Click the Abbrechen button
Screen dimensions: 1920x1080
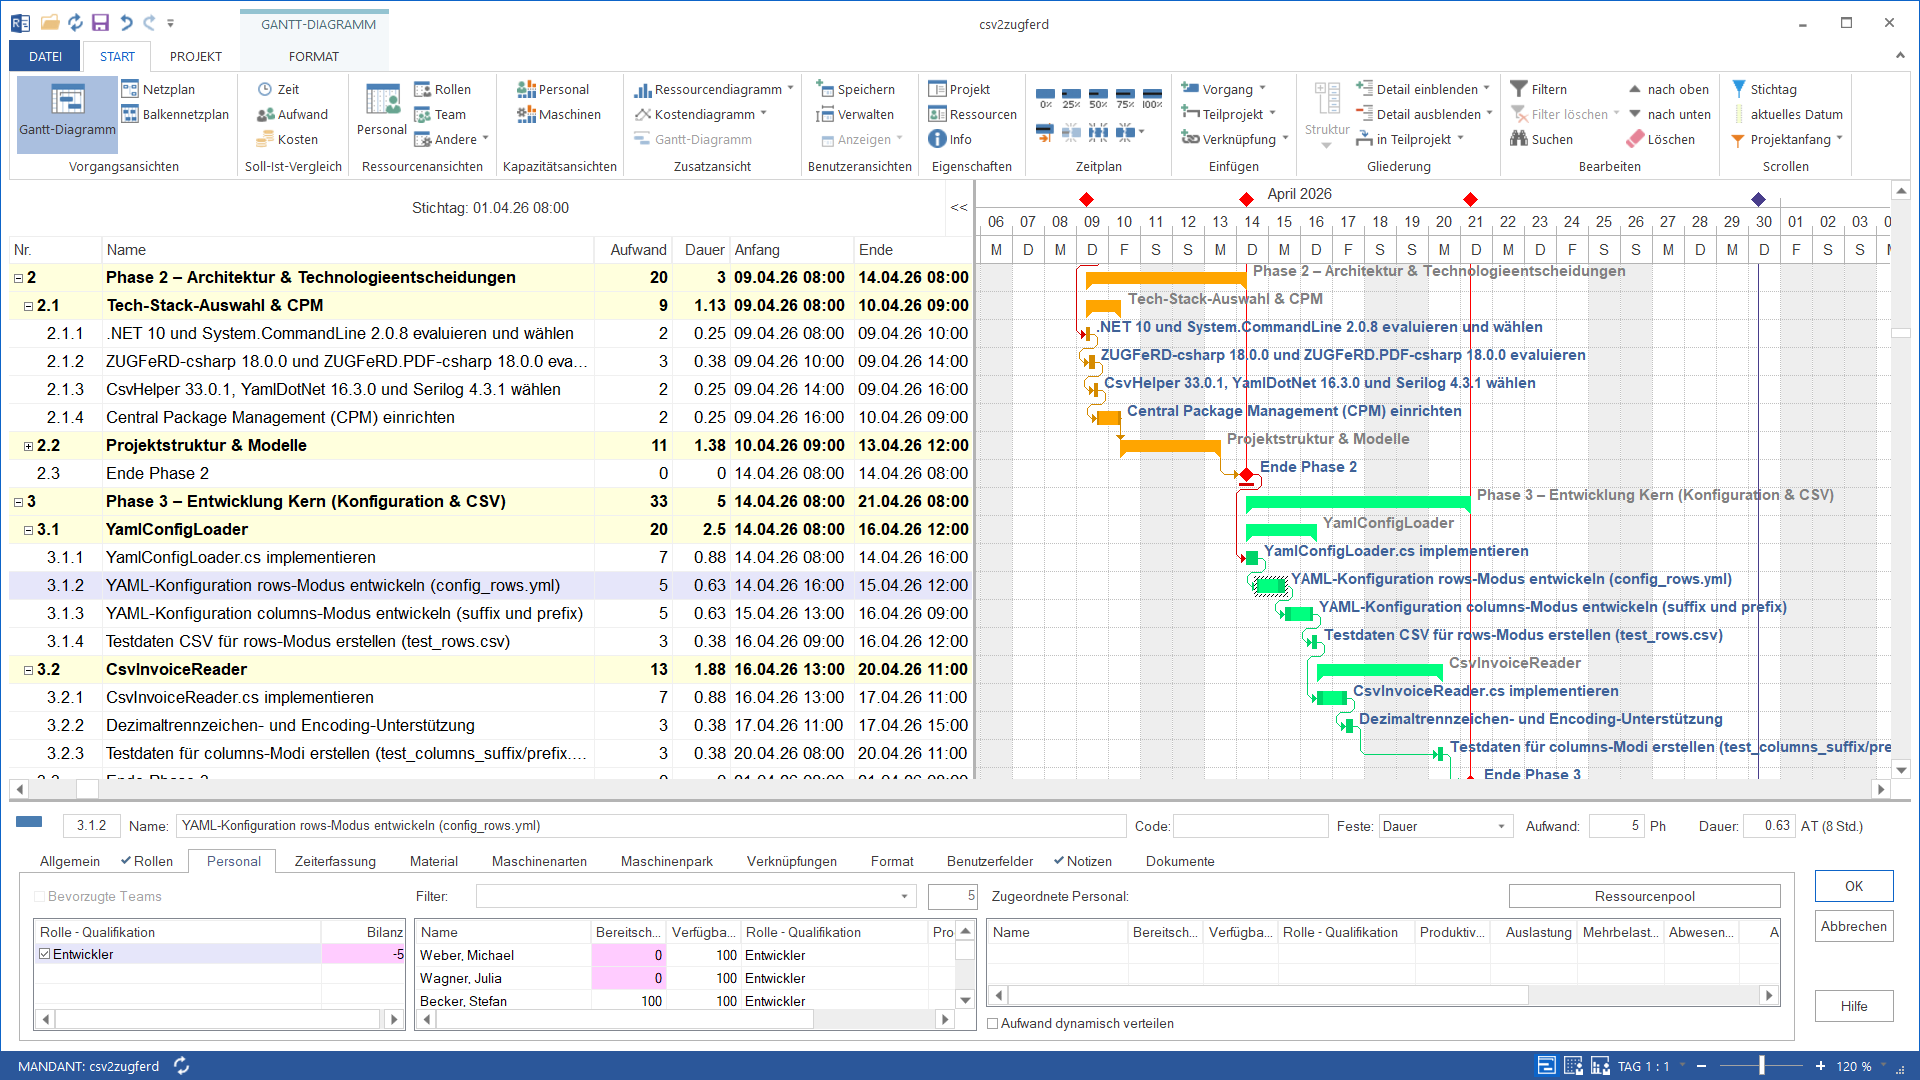1854,926
